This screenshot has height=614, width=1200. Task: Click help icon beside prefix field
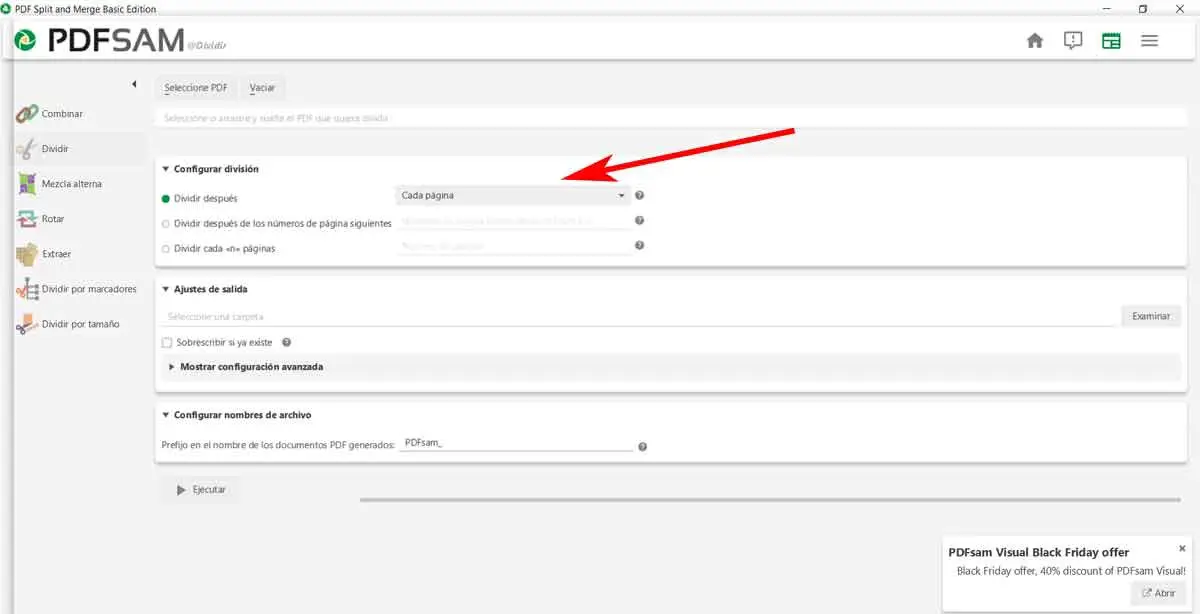tap(642, 447)
